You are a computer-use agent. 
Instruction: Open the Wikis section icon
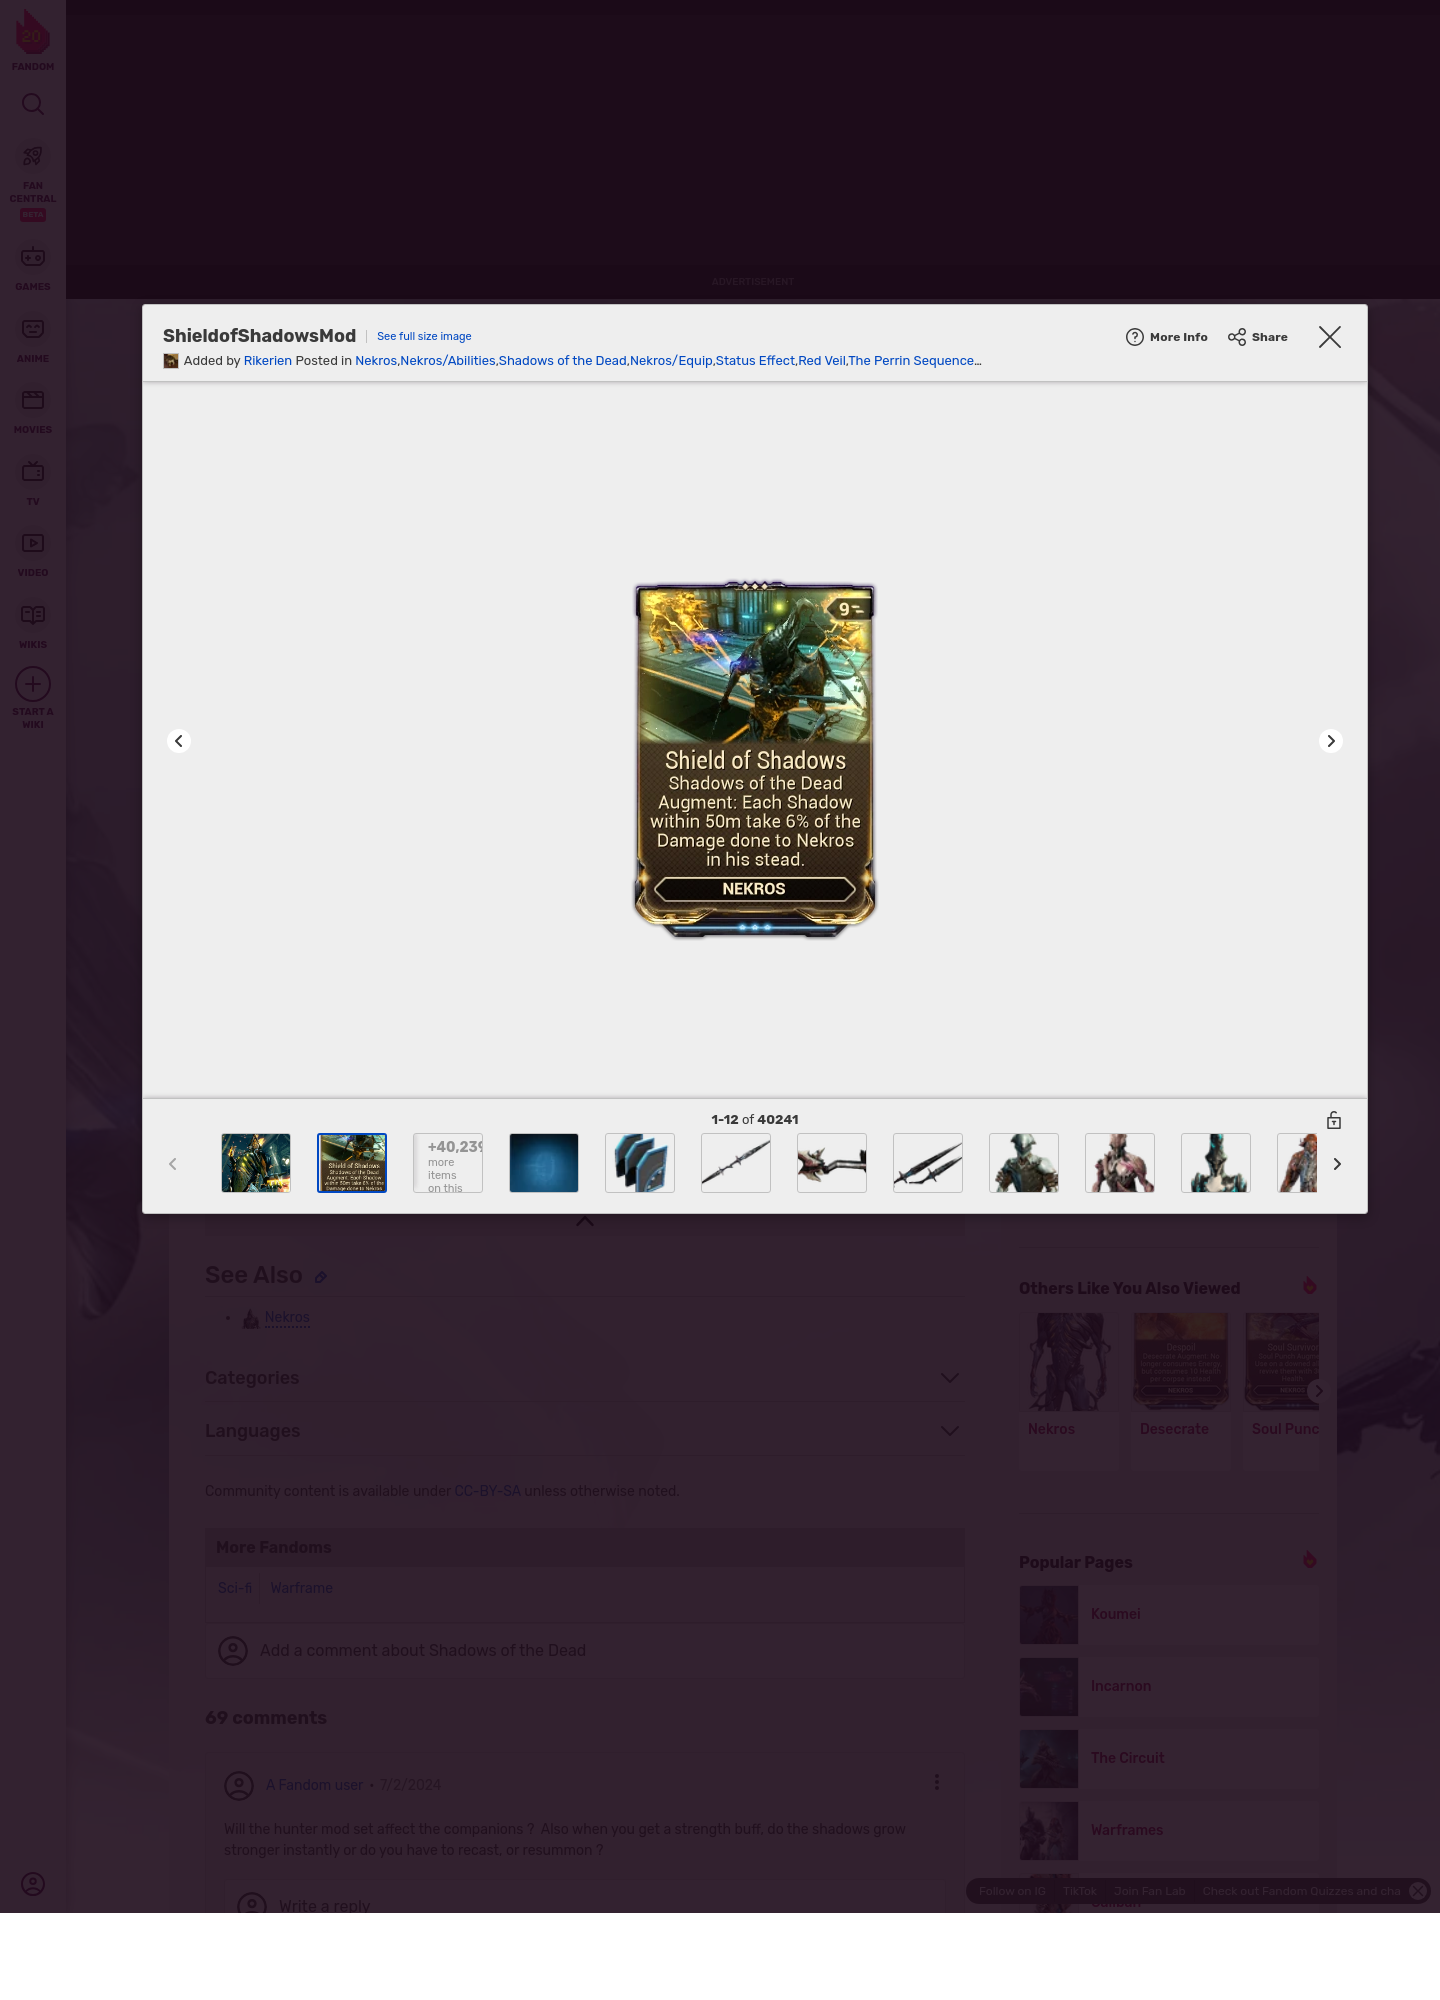point(33,626)
